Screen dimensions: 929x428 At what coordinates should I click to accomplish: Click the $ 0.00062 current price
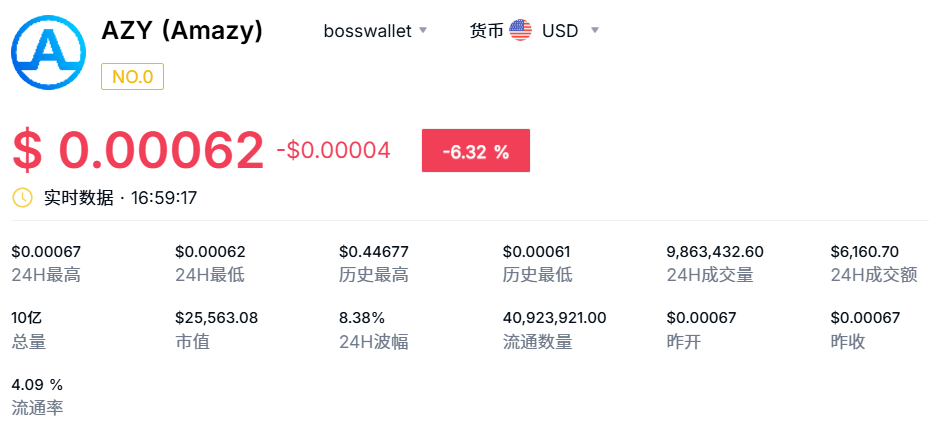tap(138, 151)
